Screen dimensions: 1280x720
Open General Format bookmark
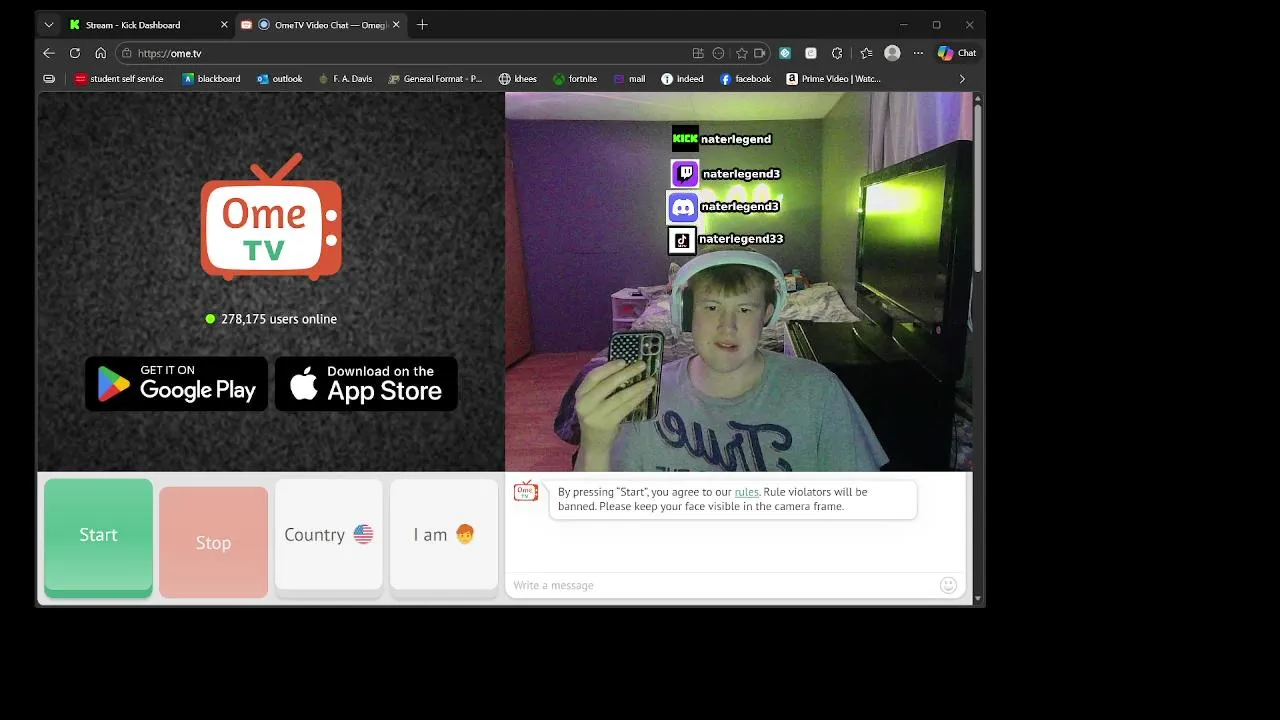click(435, 79)
